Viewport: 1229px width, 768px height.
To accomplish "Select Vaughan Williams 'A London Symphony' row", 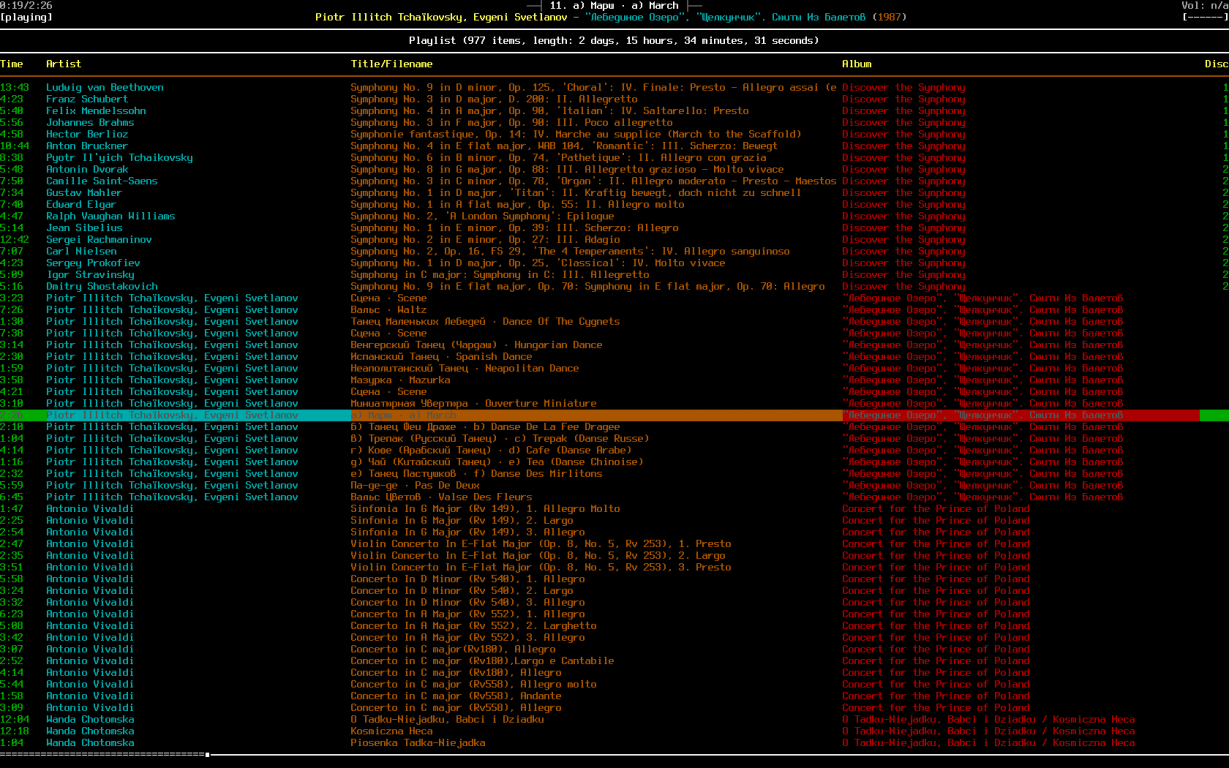I will [x=614, y=216].
